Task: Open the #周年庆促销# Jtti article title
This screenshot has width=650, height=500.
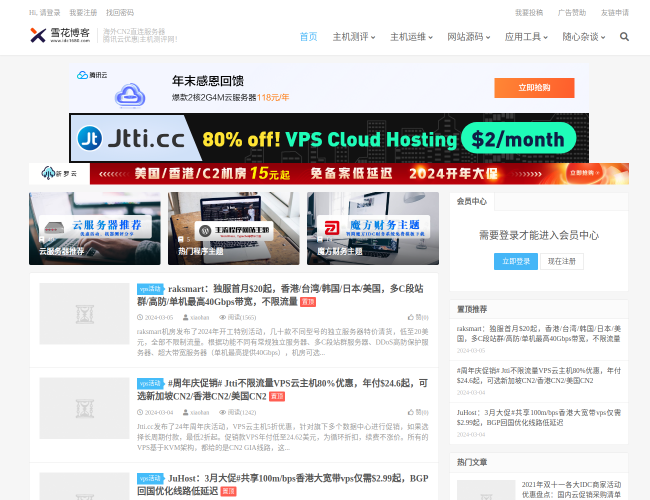Action: click(x=282, y=390)
